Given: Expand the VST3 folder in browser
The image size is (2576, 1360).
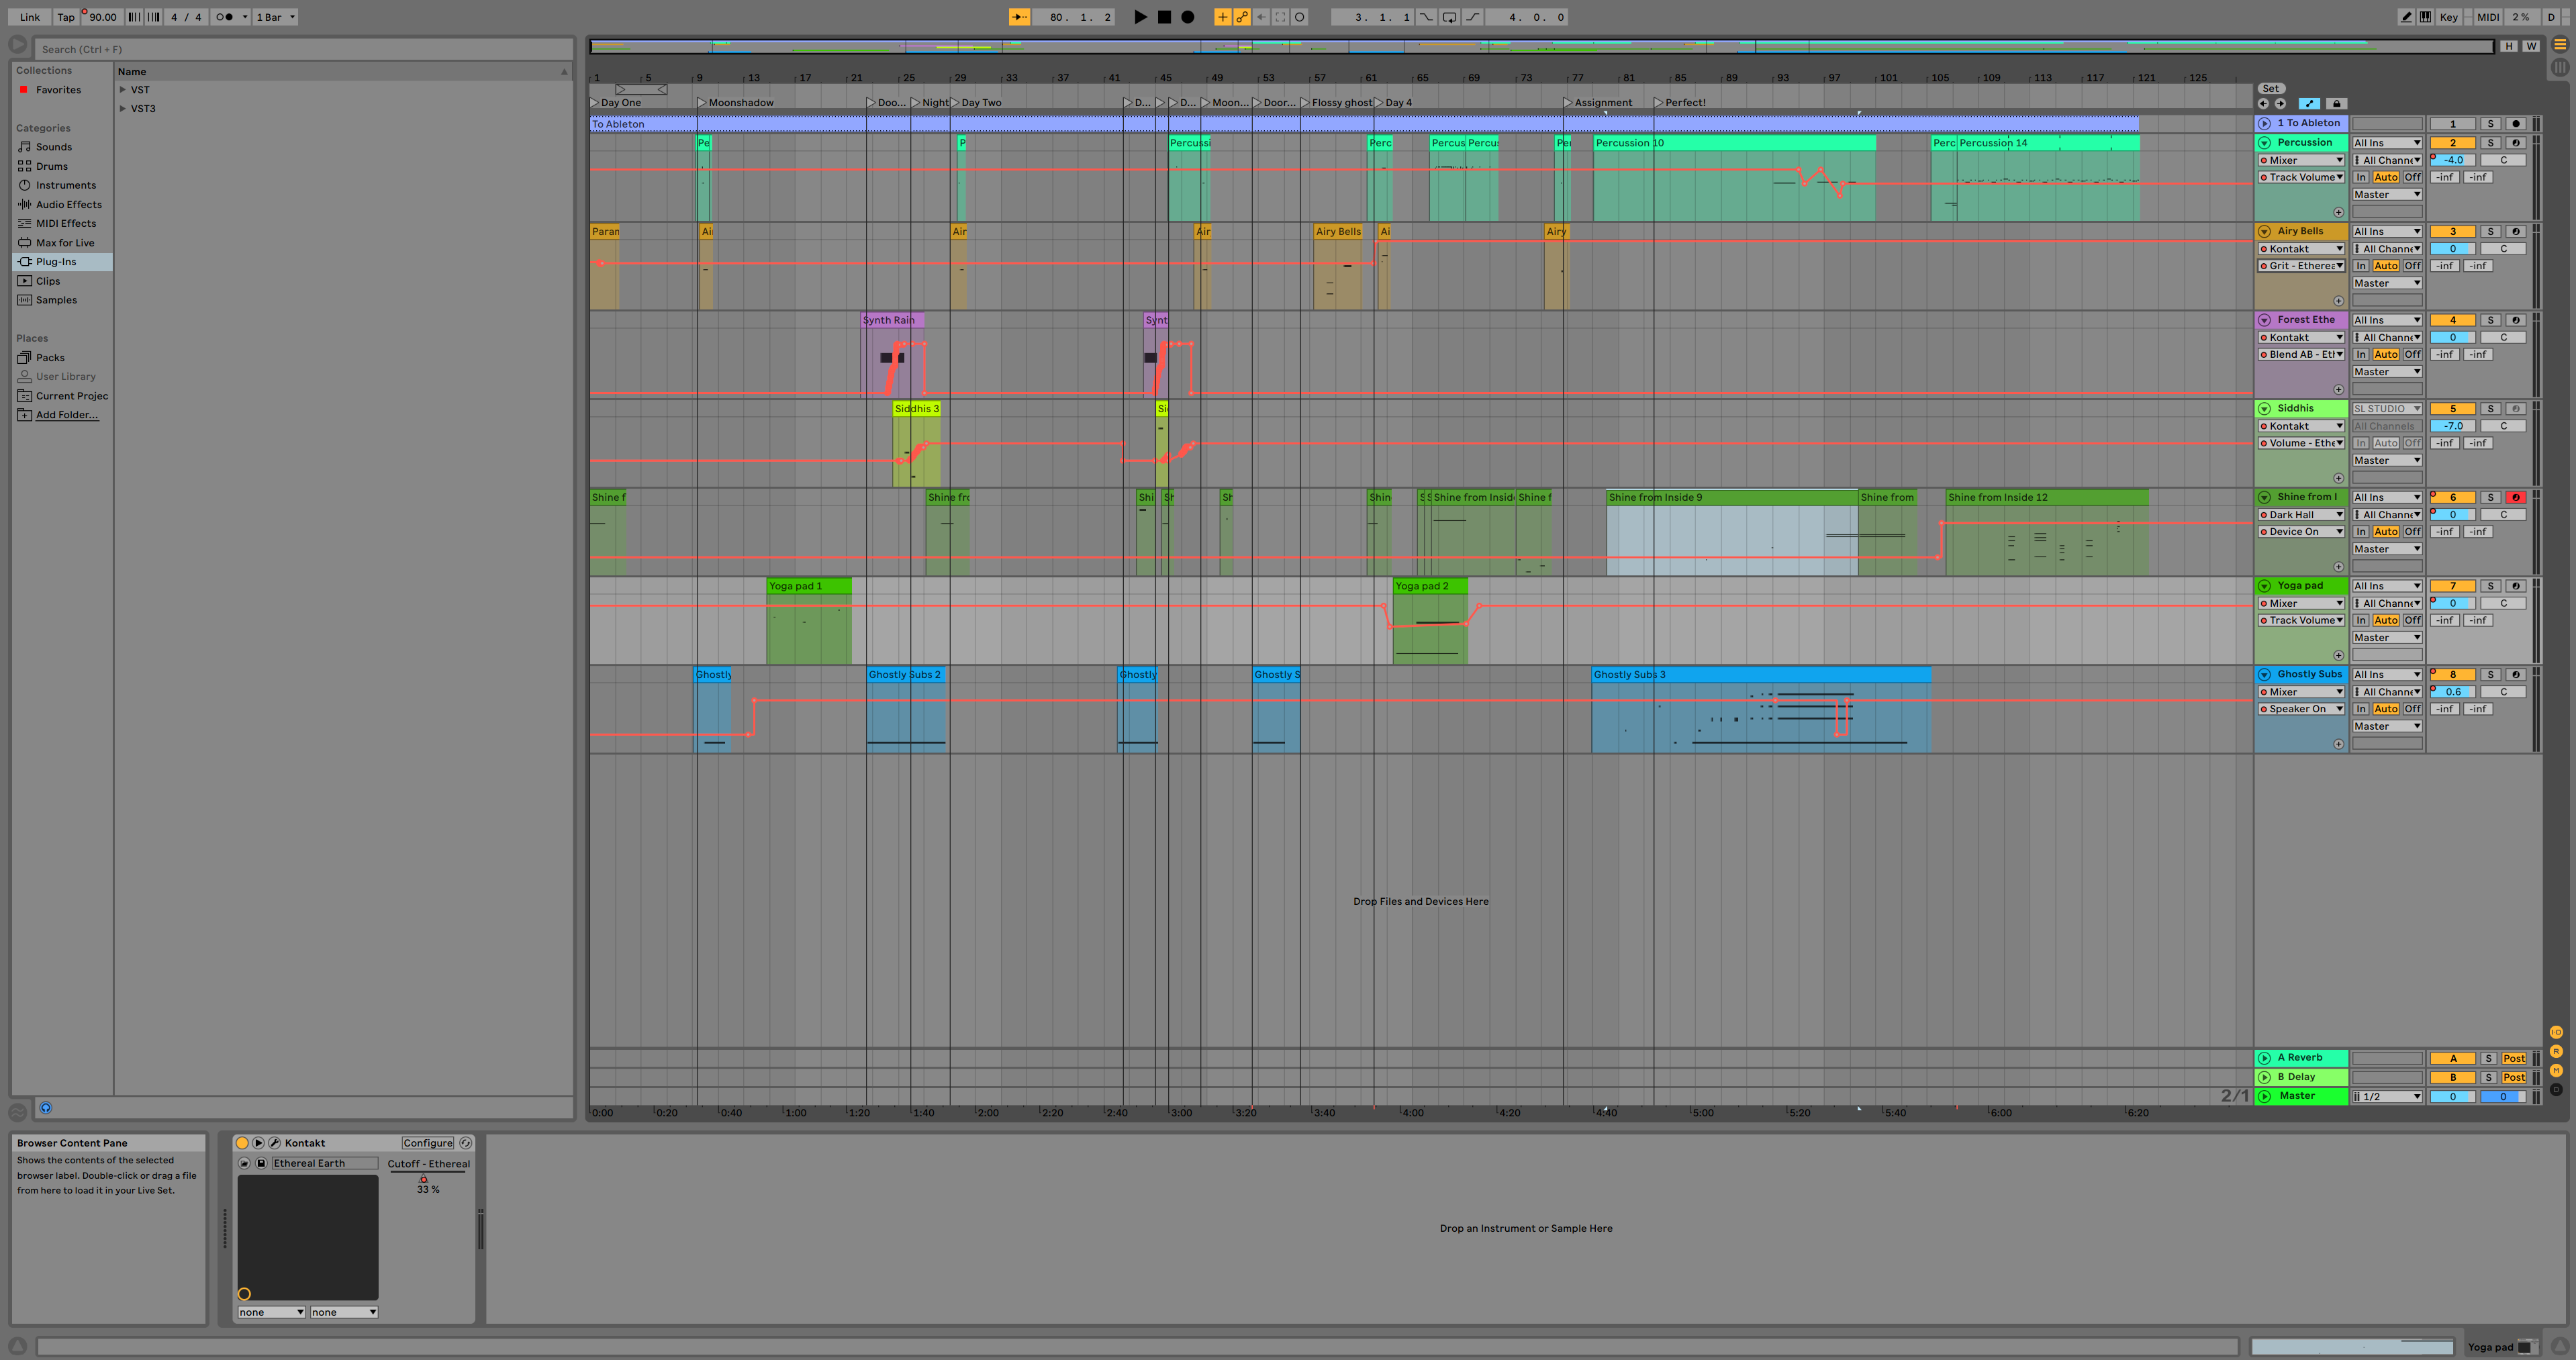Looking at the screenshot, I should pos(123,109).
